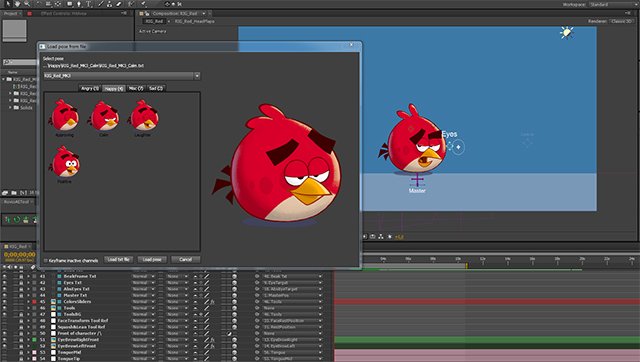
Task: Click the fx switch on ColorsSliders layer
Action: pyautogui.click(x=212, y=302)
